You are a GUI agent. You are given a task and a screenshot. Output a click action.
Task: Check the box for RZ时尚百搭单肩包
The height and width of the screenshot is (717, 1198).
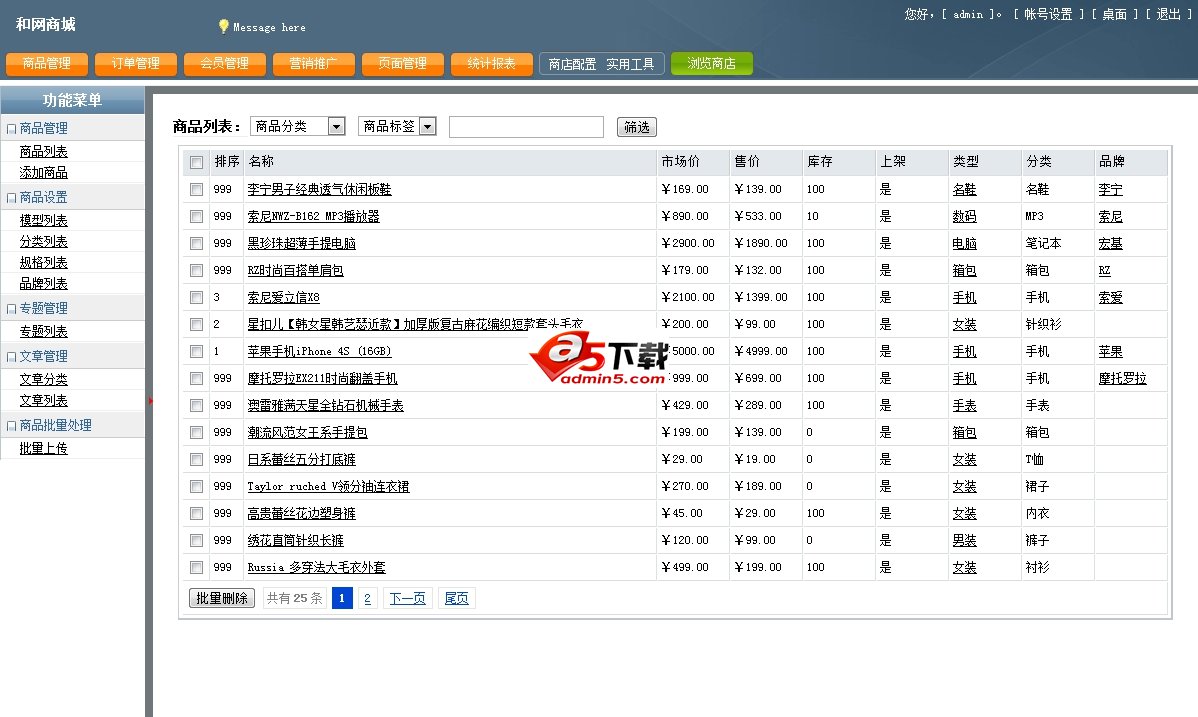click(x=196, y=270)
